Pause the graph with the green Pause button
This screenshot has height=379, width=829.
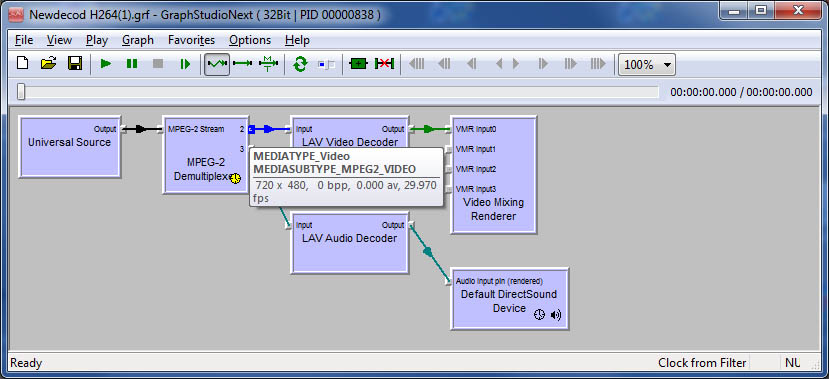pyautogui.click(x=132, y=64)
